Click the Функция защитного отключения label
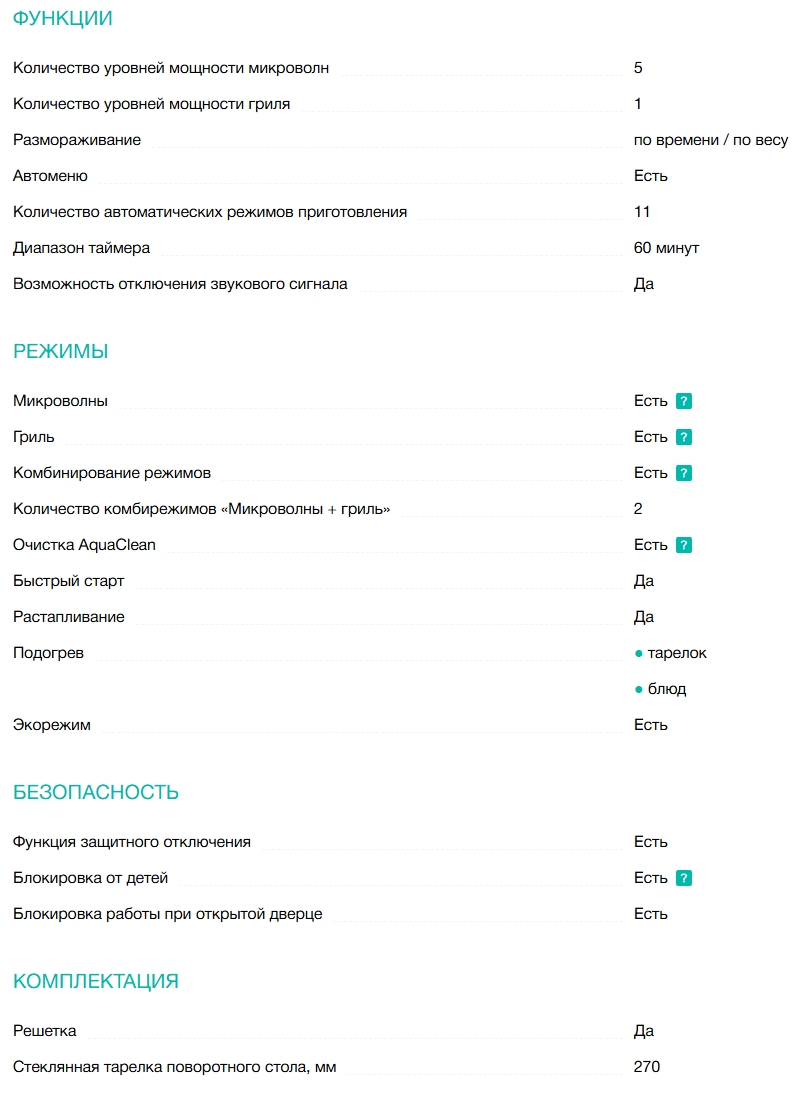Image resolution: width=806 pixels, height=1110 pixels. 132,842
